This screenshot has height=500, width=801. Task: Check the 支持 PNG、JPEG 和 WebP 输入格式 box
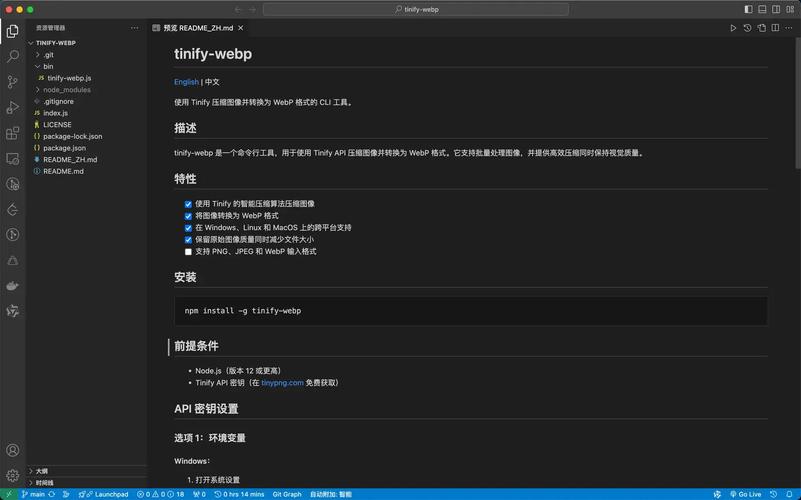pos(188,252)
